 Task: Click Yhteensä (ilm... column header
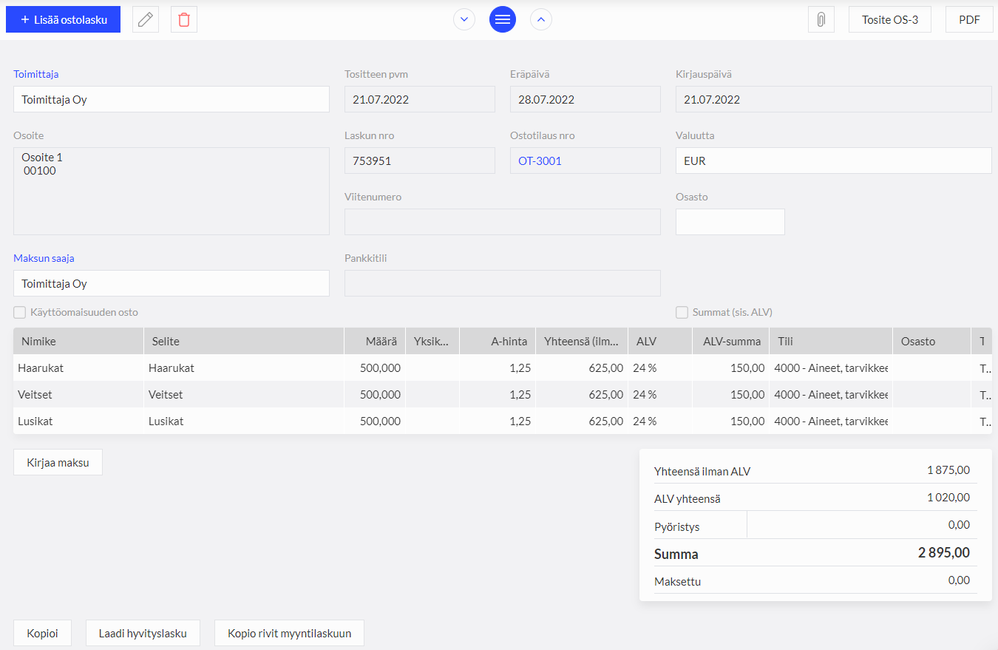[x=582, y=341]
